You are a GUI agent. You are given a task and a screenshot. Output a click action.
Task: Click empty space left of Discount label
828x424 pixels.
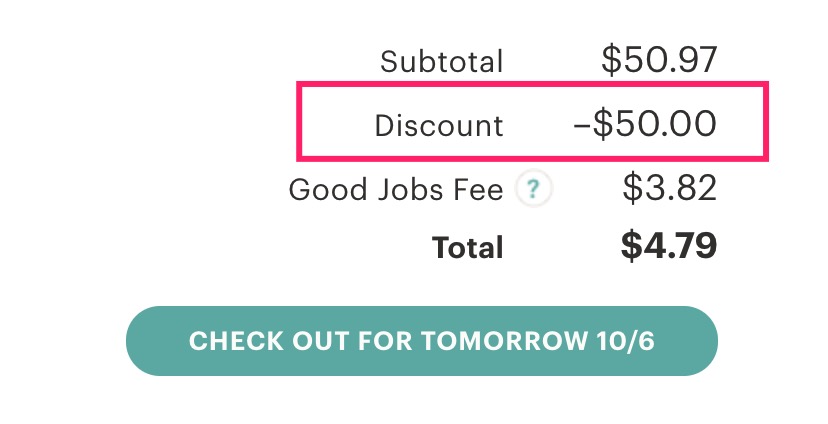tap(335, 124)
